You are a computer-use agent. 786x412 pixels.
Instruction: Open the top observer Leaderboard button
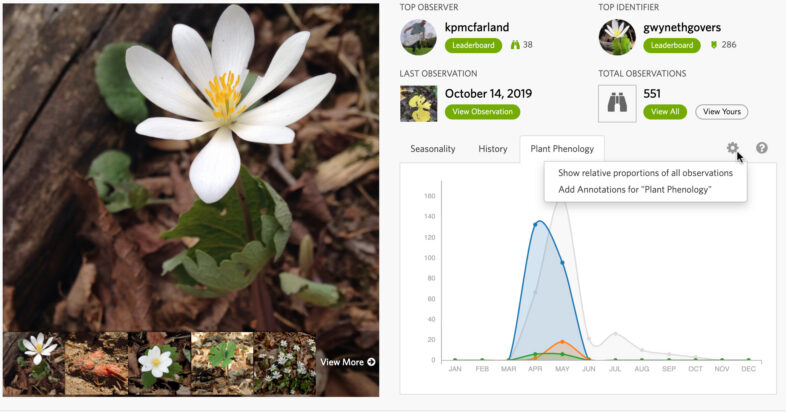(x=474, y=45)
